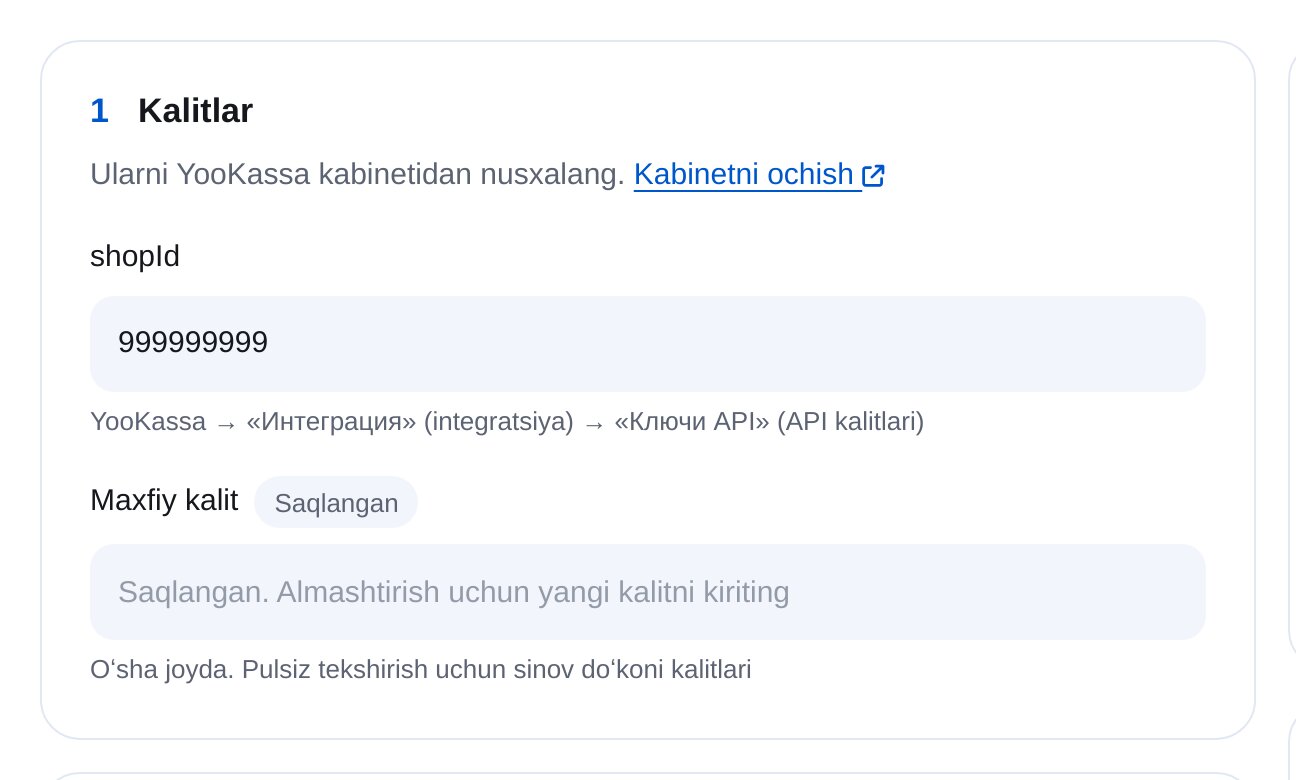Click the O‘sha joyda sinov do‘koni hint
The width and height of the screenshot is (1296, 780).
tap(421, 669)
